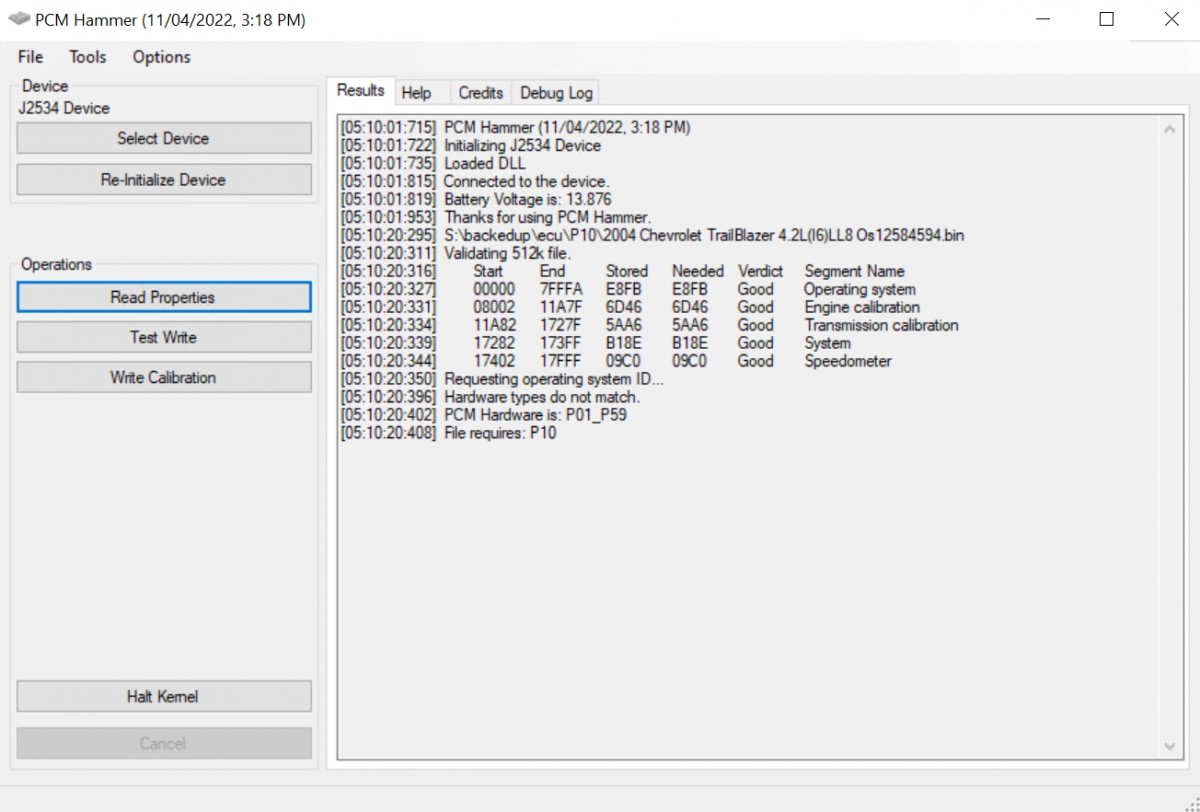Image resolution: width=1200 pixels, height=812 pixels.
Task: Show the Debug Log tab
Action: click(556, 93)
